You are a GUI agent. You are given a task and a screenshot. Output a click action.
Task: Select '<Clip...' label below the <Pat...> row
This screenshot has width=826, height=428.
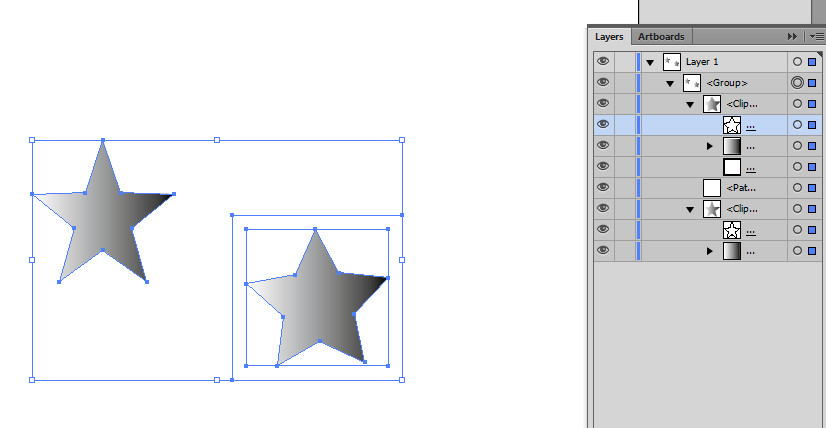click(x=742, y=209)
